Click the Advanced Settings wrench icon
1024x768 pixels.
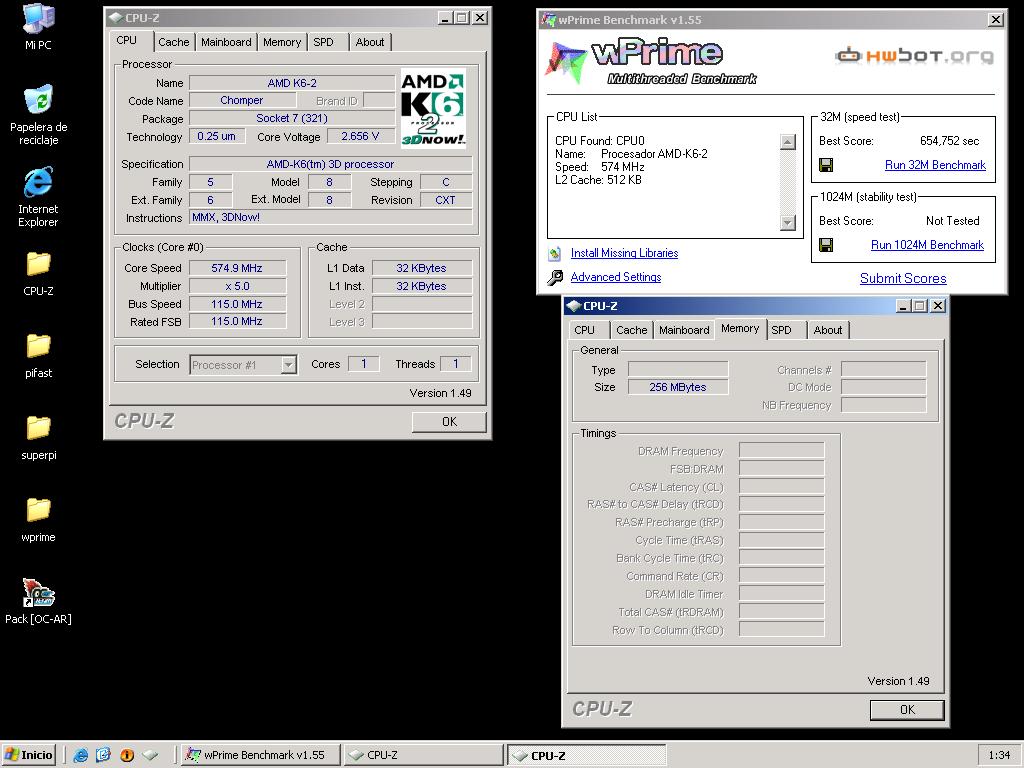(x=555, y=278)
